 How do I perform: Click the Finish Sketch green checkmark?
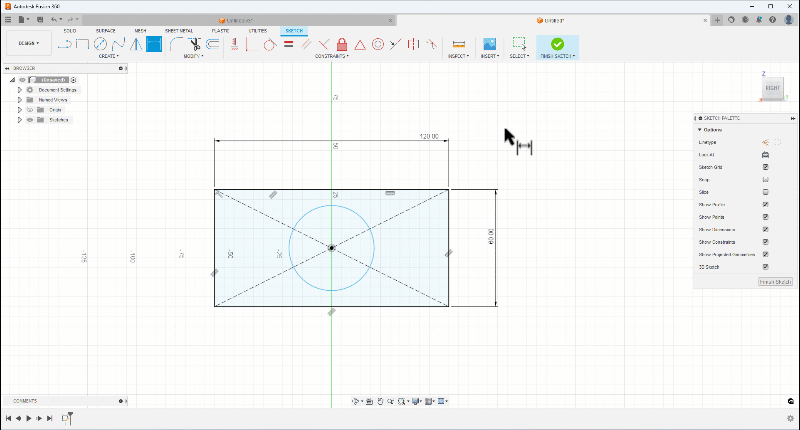(557, 44)
